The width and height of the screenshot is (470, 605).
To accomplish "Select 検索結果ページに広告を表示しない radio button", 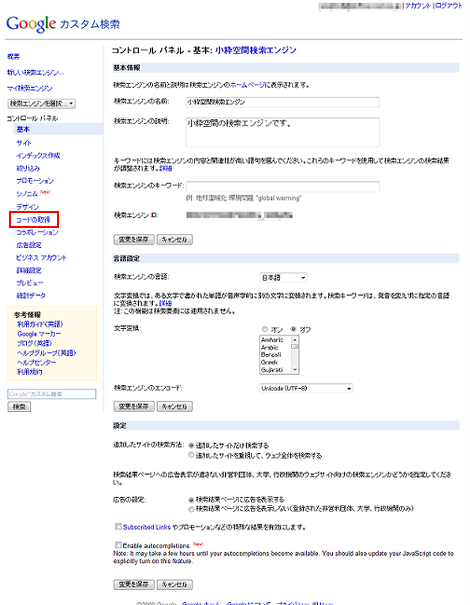I will [x=191, y=509].
